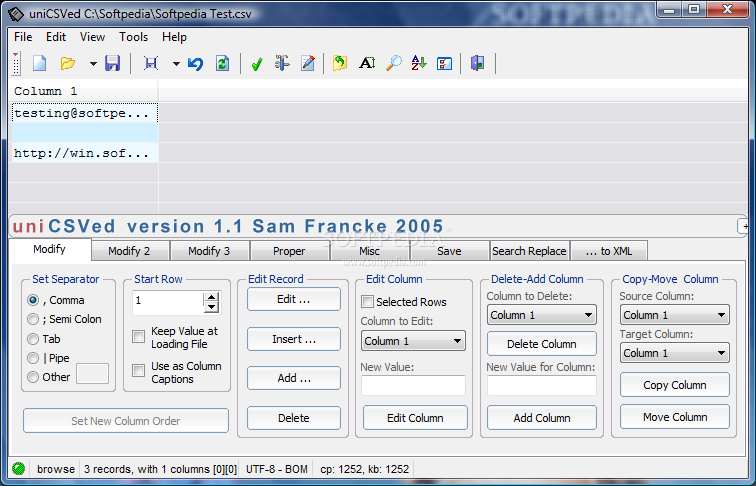Check the Selected Rows checkbox
756x486 pixels.
(x=367, y=302)
